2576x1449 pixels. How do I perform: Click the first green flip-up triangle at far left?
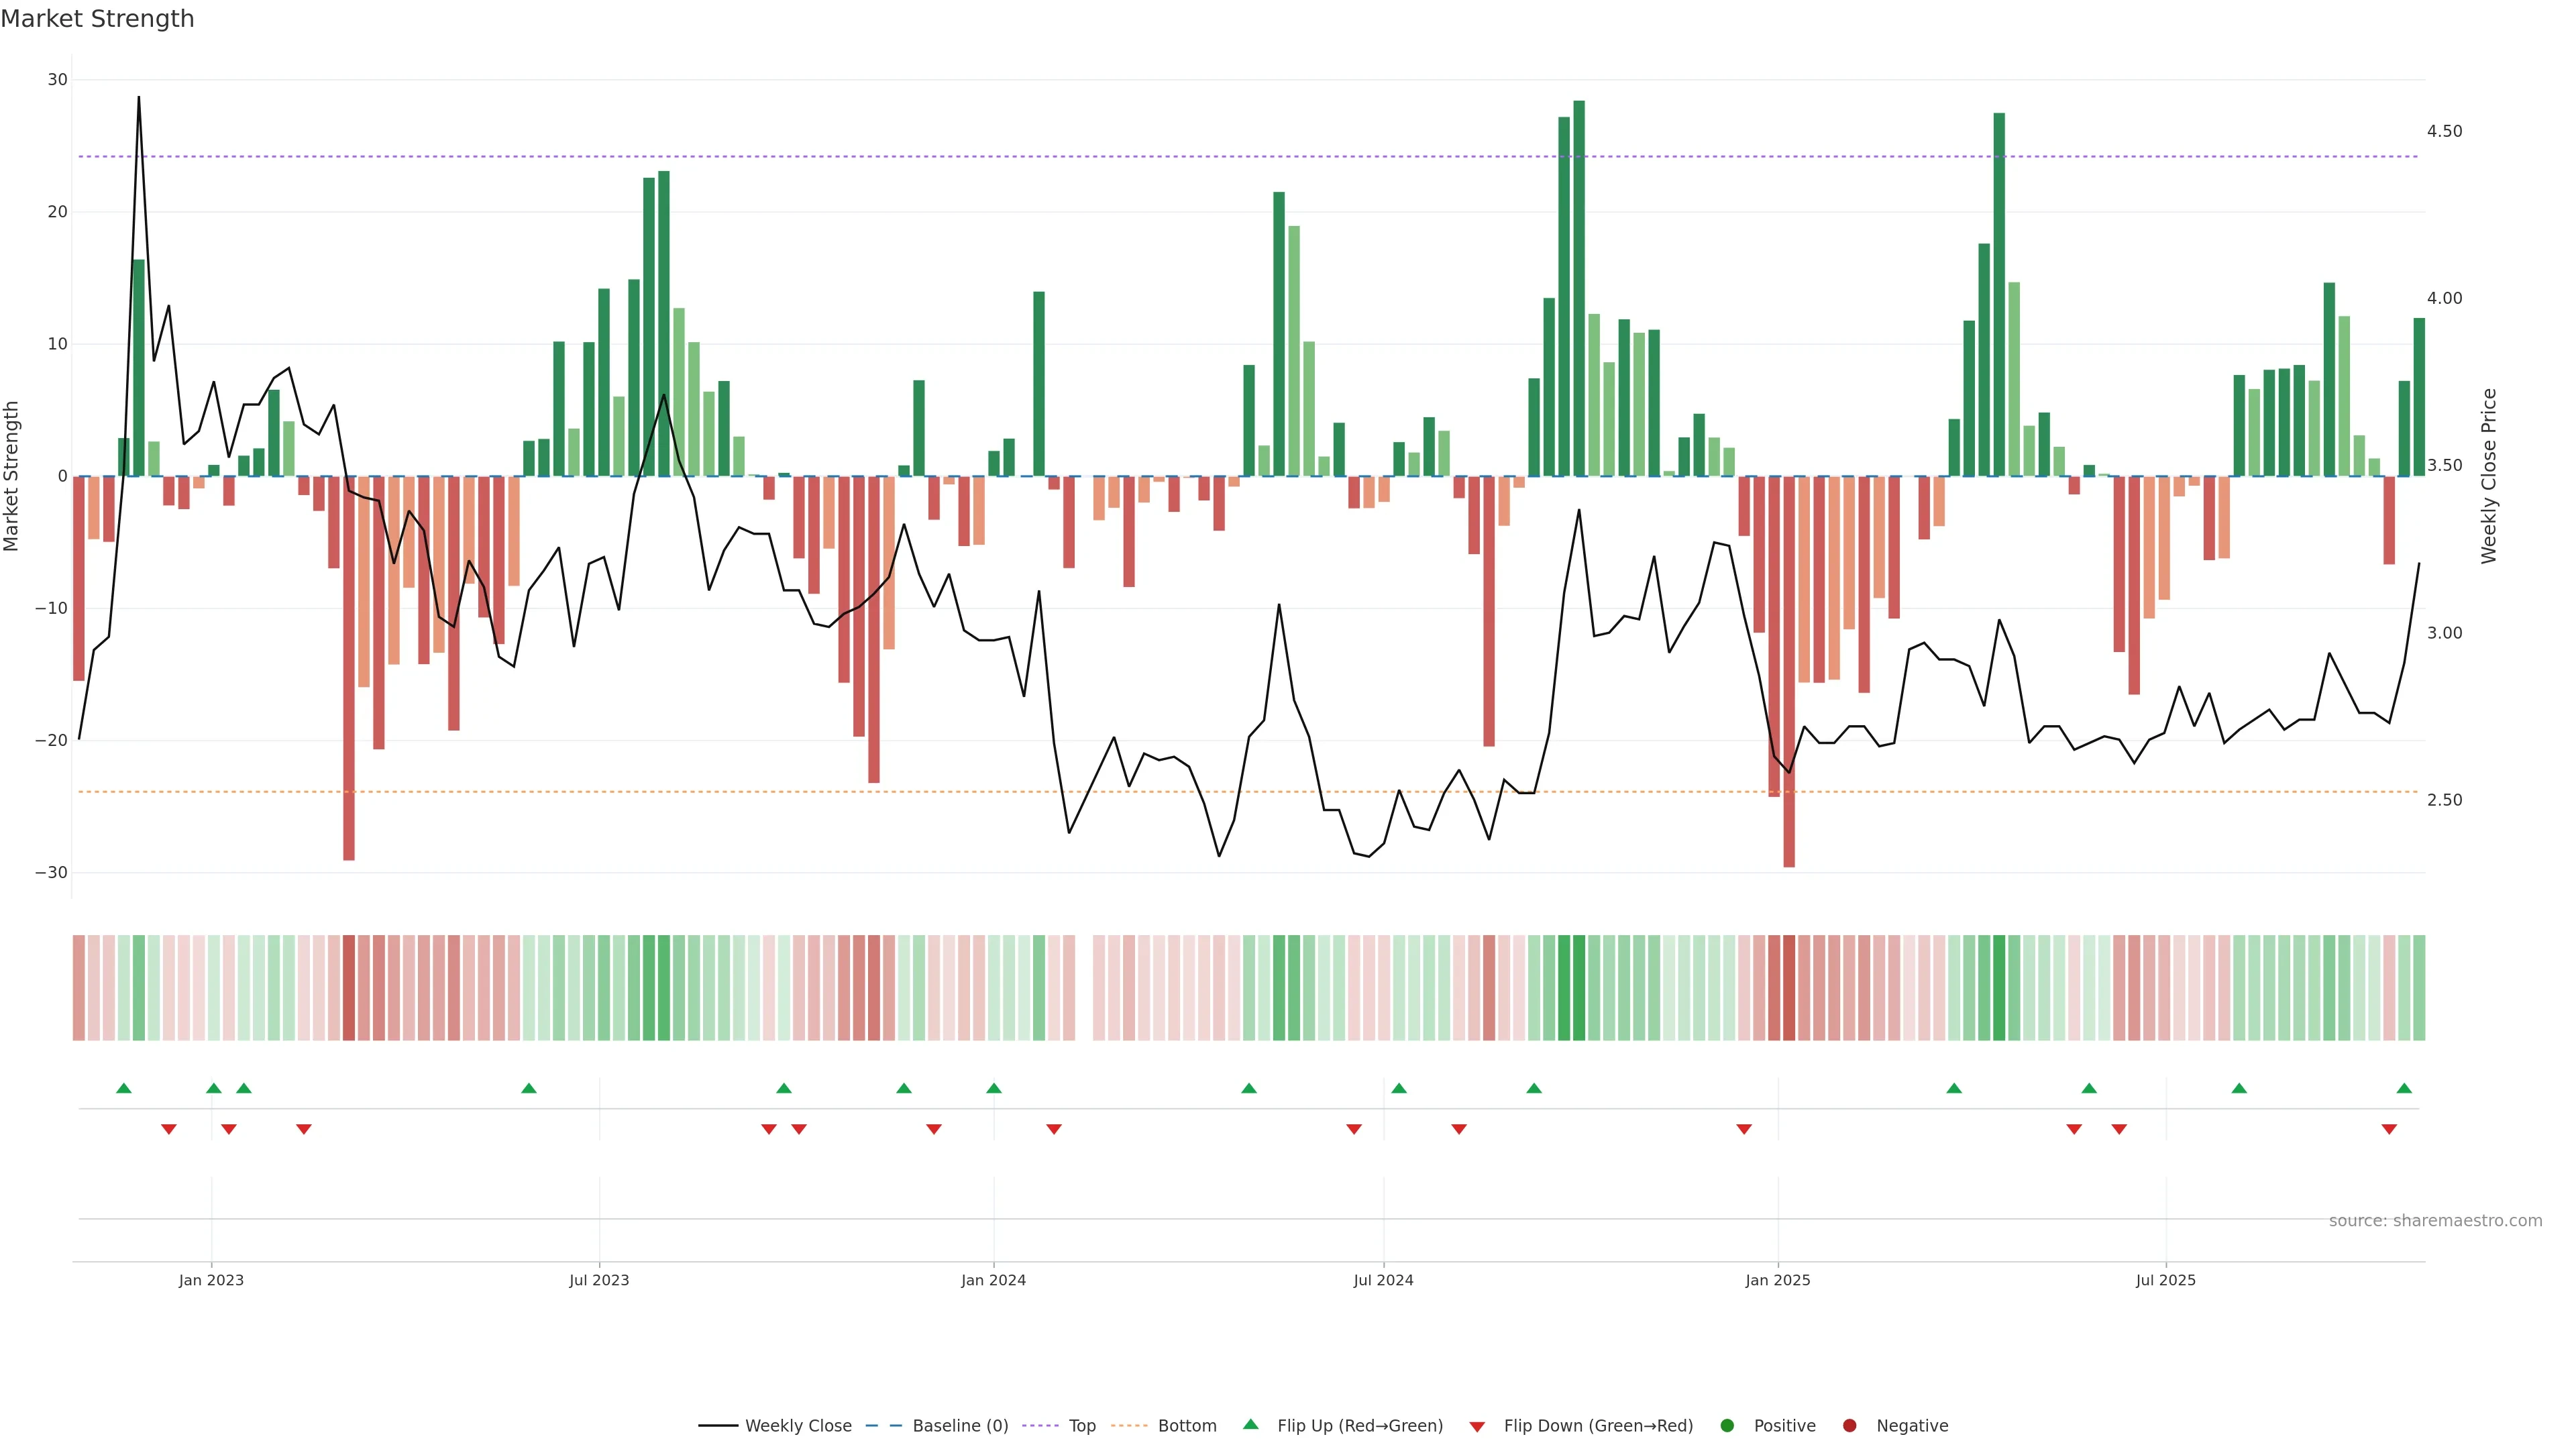pyautogui.click(x=124, y=1088)
